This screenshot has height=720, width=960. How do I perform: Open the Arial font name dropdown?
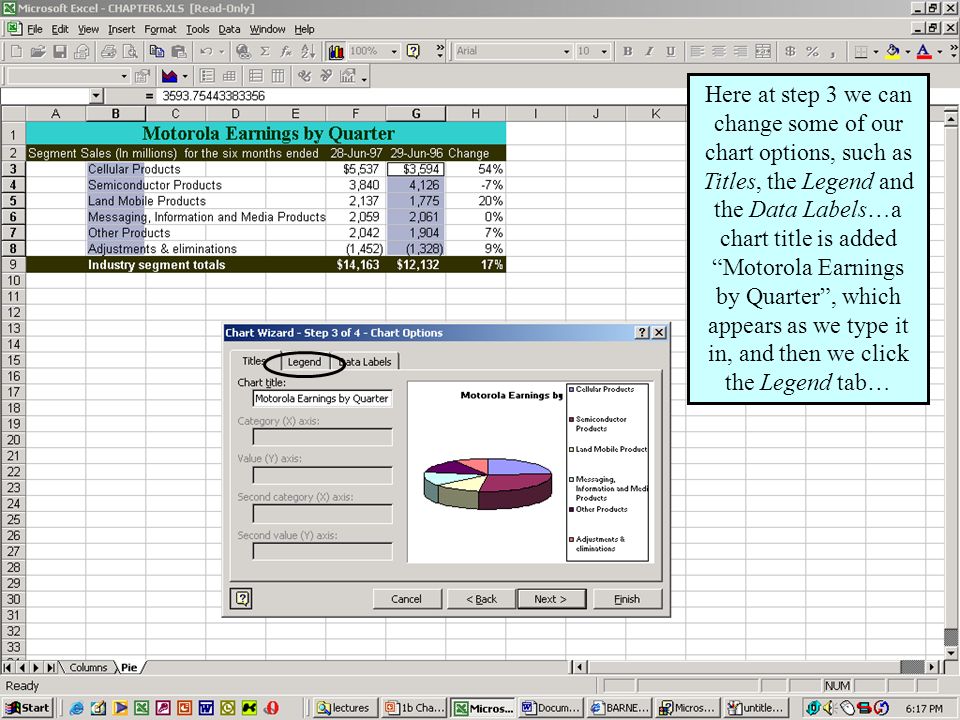566,51
